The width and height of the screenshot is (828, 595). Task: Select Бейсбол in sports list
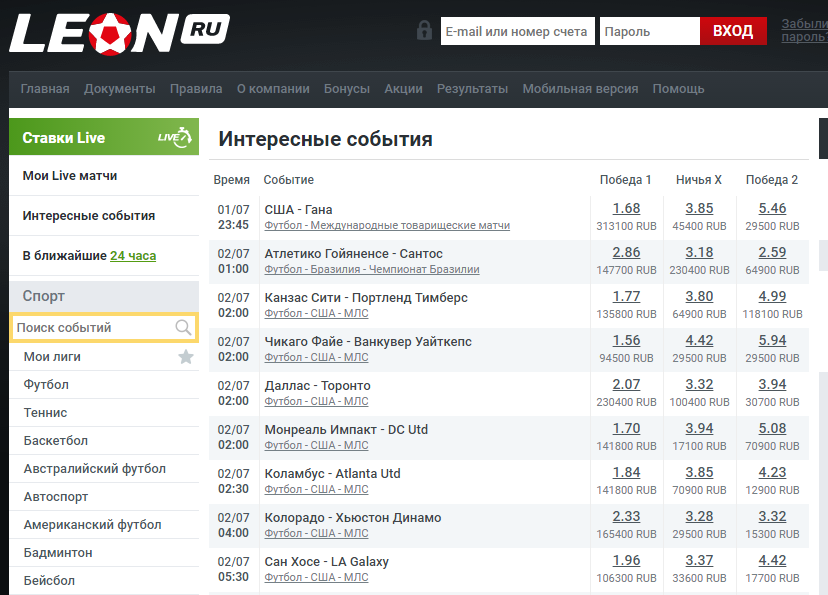(x=49, y=581)
